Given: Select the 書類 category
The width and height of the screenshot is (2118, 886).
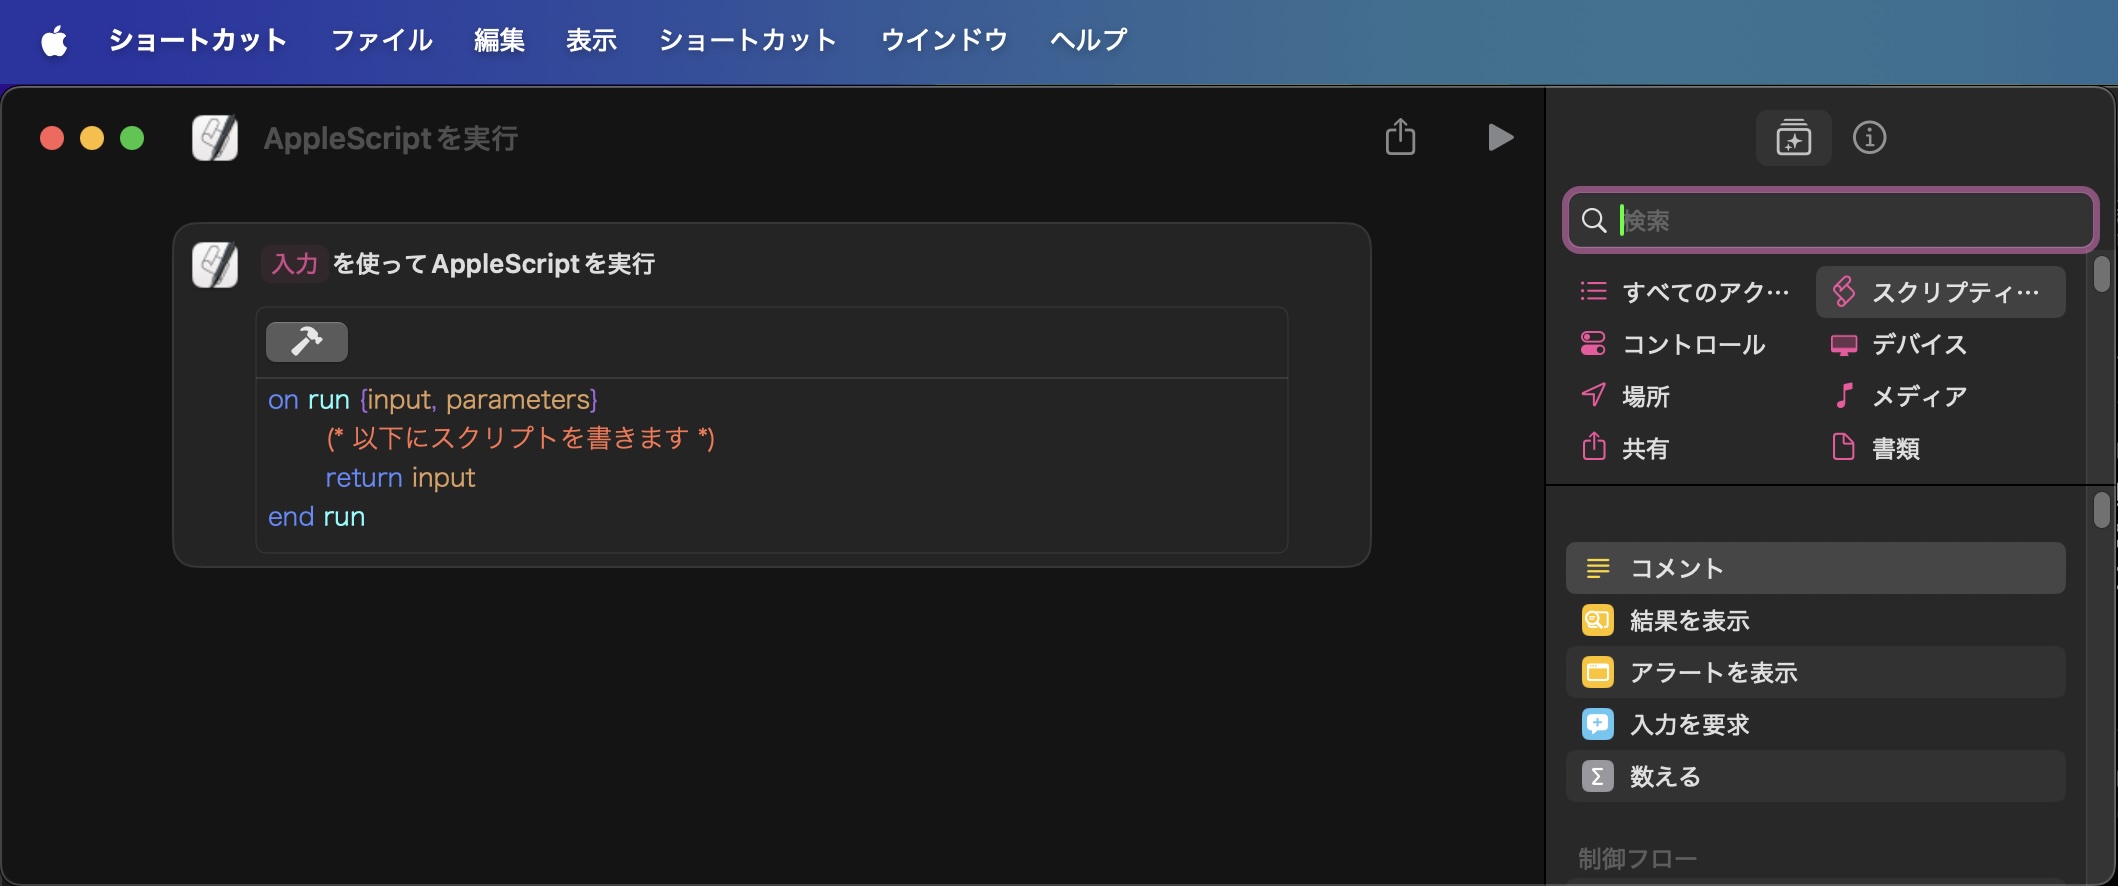Looking at the screenshot, I should (x=1940, y=448).
